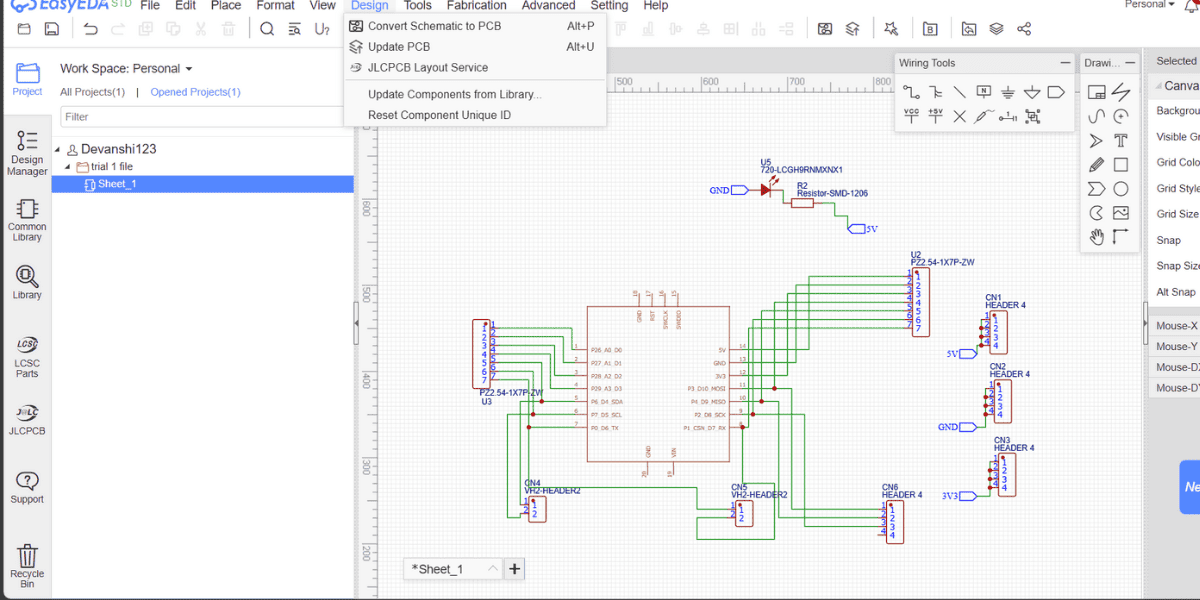The height and width of the screenshot is (600, 1200).
Task: Open the Tools menu
Action: tap(417, 6)
